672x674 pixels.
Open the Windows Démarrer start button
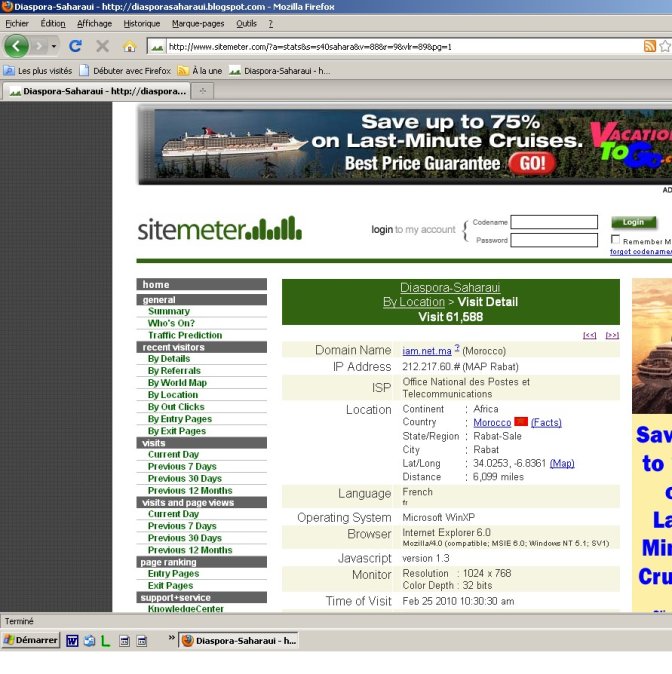(x=31, y=640)
